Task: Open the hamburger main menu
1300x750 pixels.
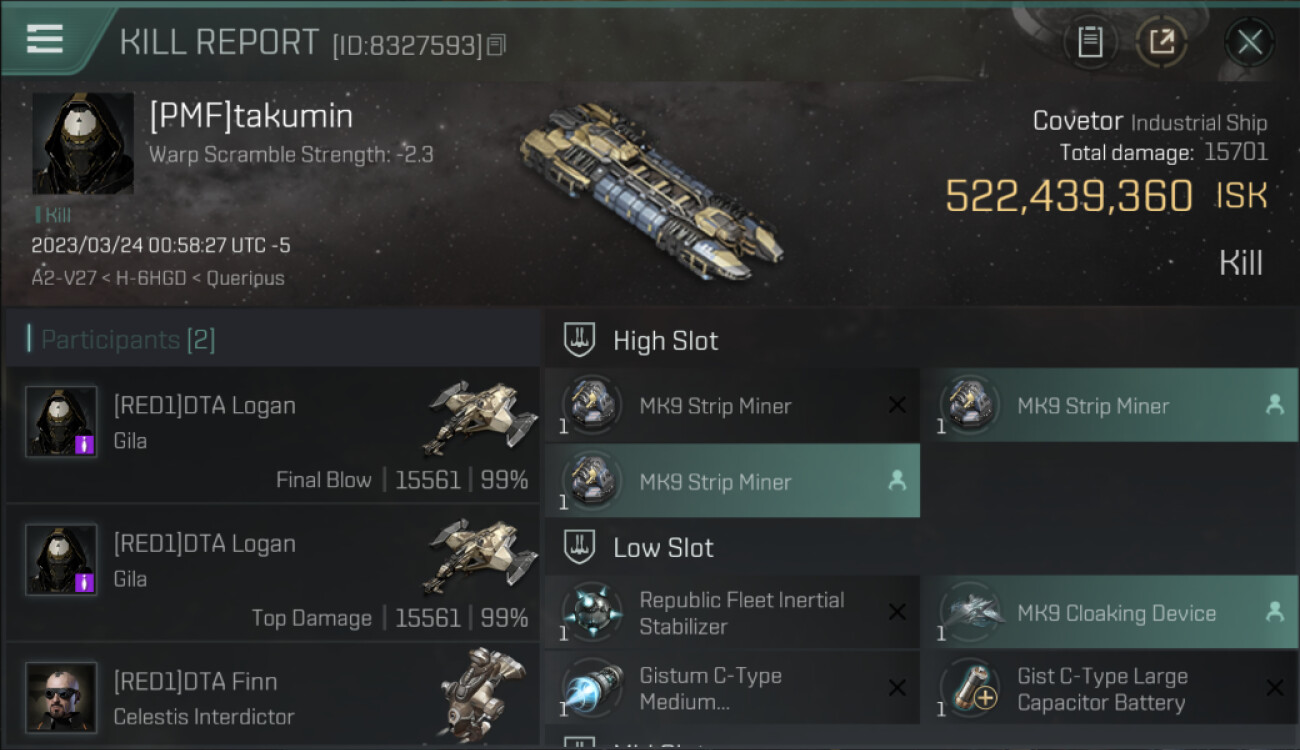Action: coord(45,38)
